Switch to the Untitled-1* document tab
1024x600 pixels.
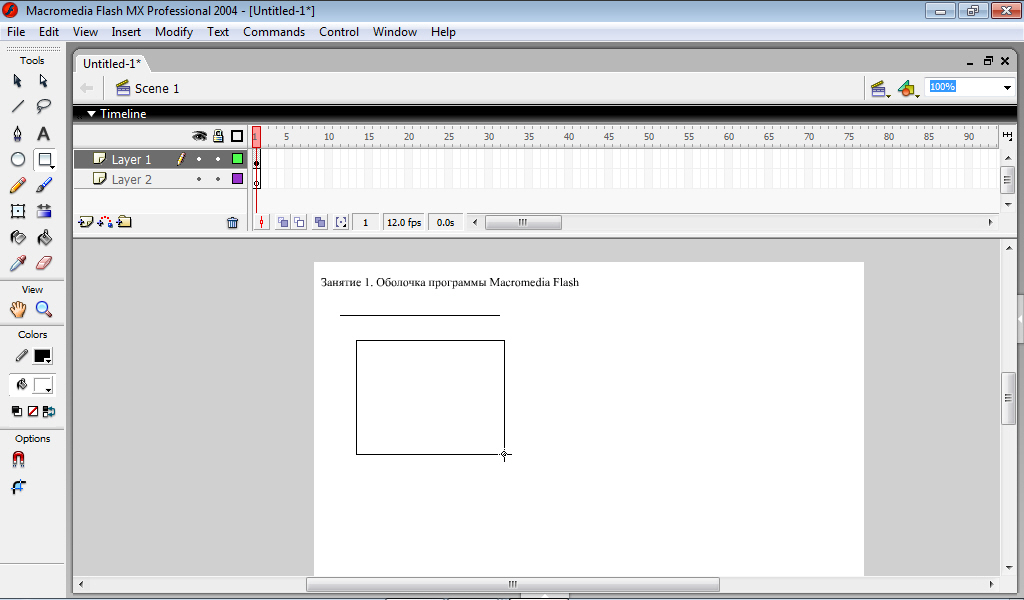[112, 63]
